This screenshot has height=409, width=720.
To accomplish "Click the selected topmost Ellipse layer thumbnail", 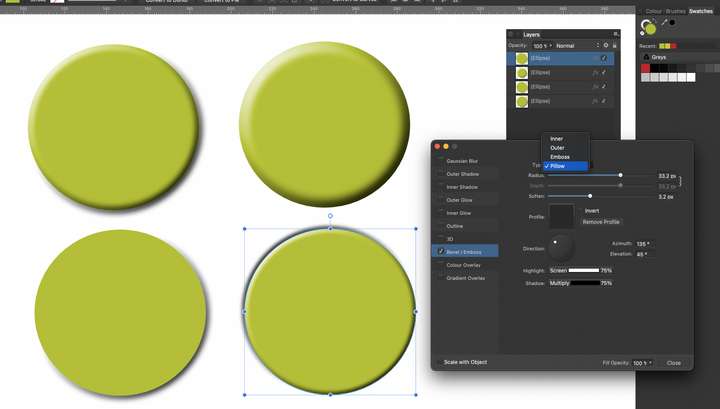I will tap(522, 58).
